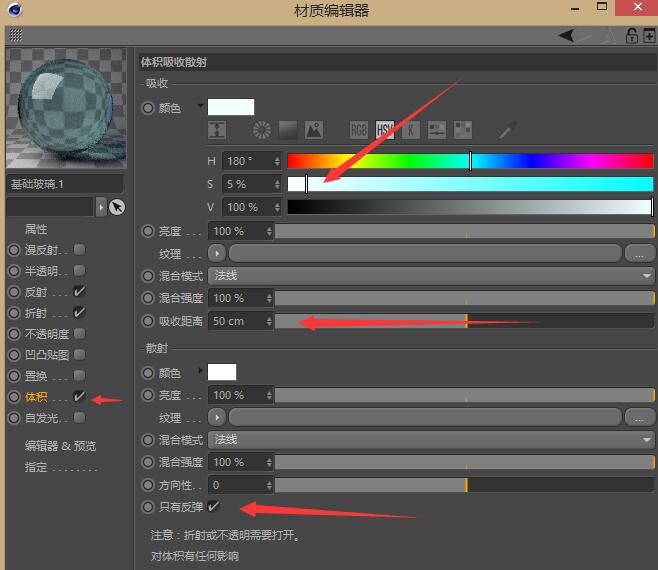This screenshot has height=570, width=658.
Task: Select the 折射 channel in list
Action: point(36,313)
